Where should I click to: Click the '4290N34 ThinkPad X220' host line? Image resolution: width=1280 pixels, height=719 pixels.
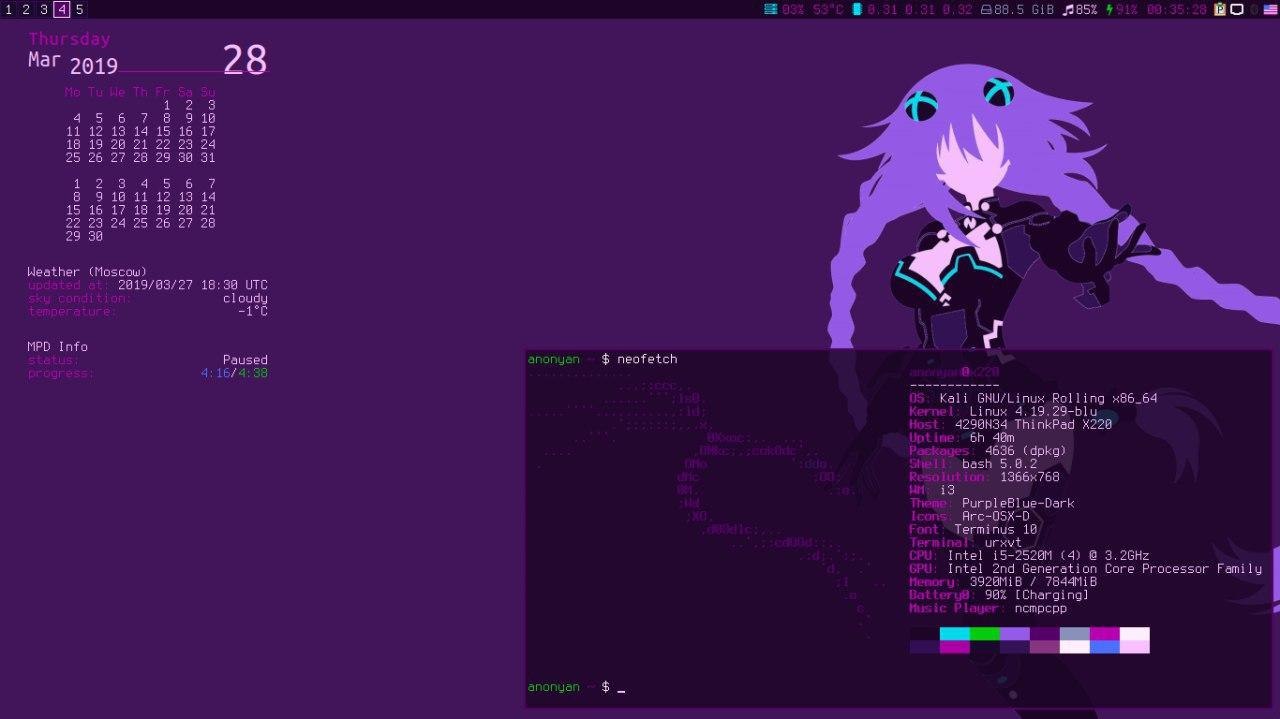pyautogui.click(x=1033, y=424)
